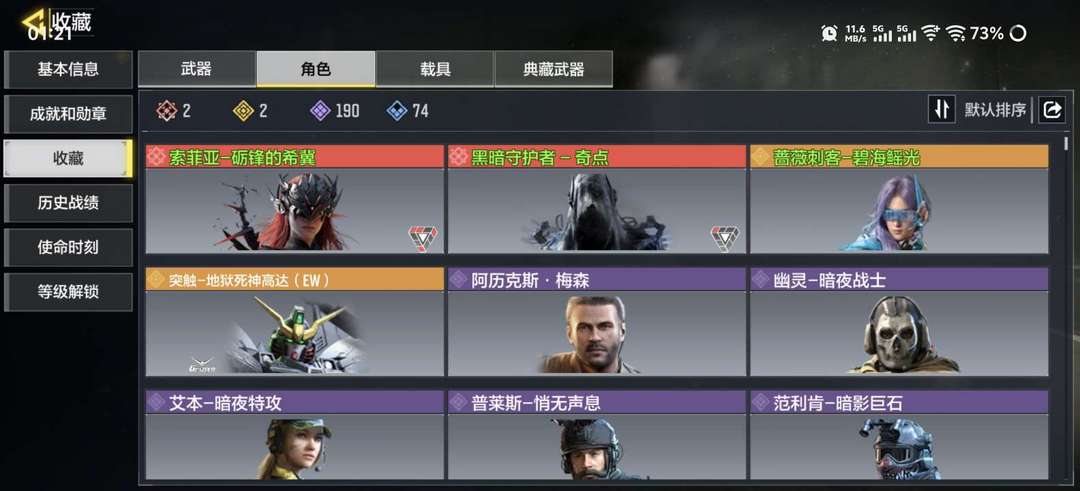Select the 蔷薇刺客-碧海鳐光 character card
1080x491 pixels.
899,199
